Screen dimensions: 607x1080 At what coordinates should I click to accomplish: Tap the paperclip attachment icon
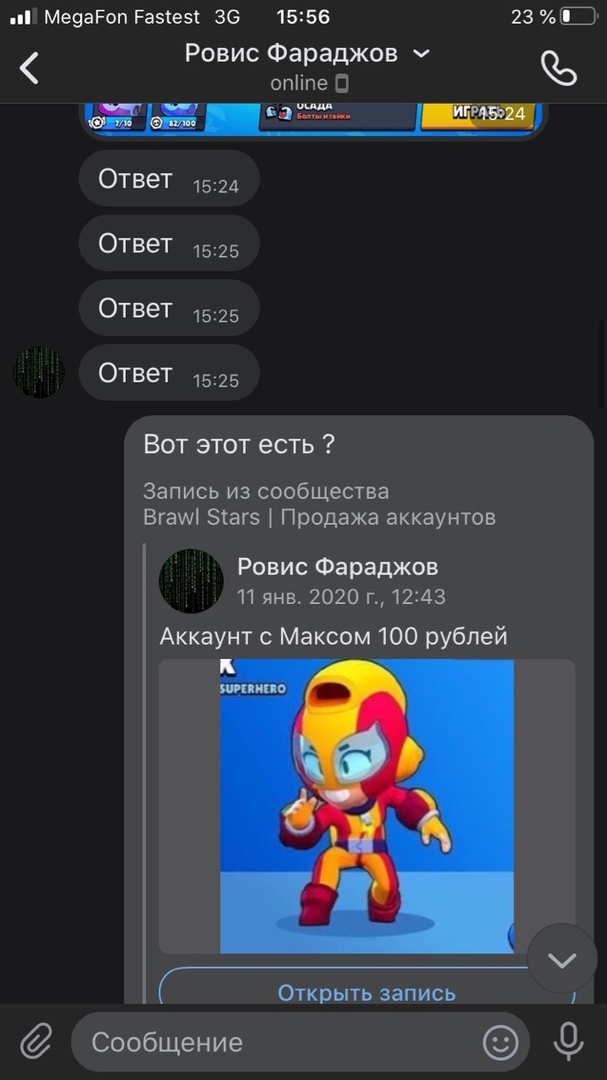point(36,1041)
